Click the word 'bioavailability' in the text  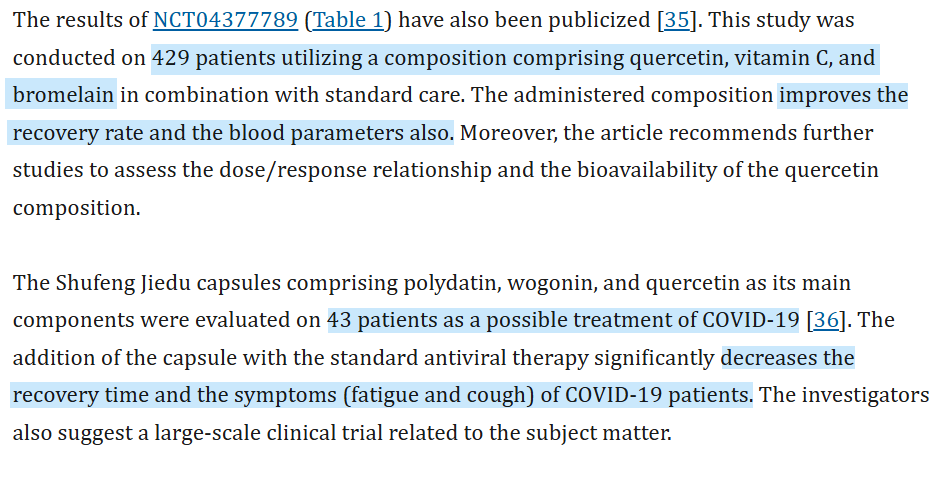(x=646, y=171)
